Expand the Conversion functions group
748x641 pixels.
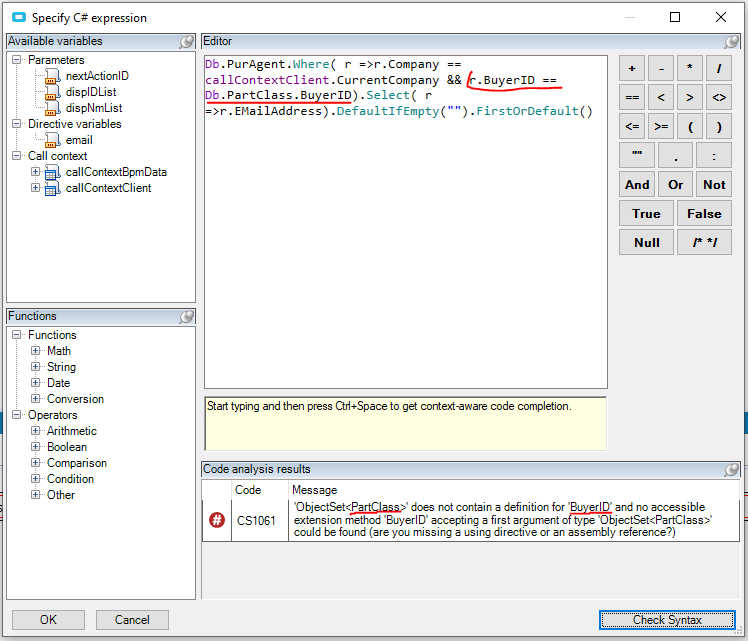pyautogui.click(x=35, y=398)
